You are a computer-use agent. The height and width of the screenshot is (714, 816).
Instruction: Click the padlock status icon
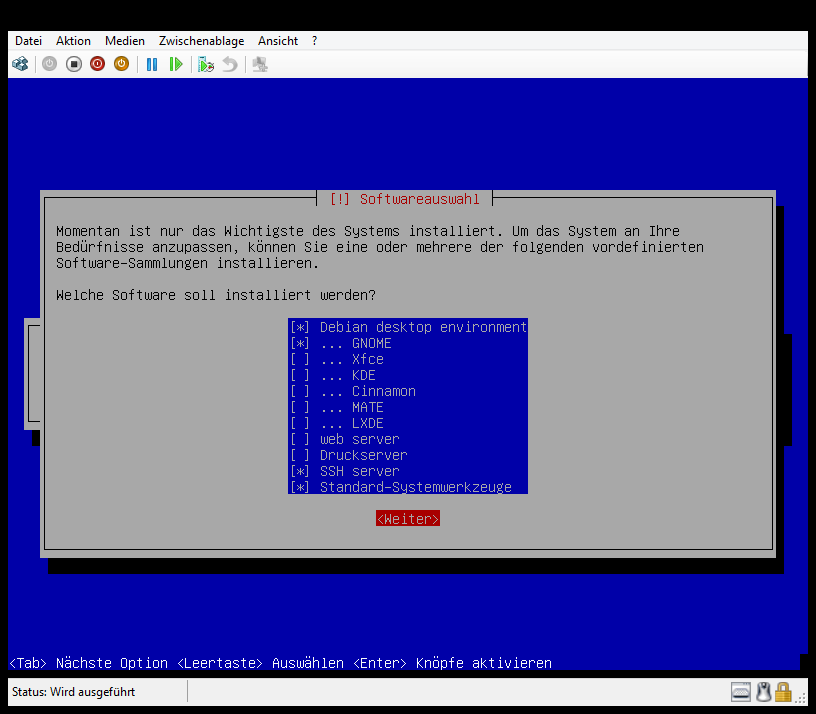point(783,692)
